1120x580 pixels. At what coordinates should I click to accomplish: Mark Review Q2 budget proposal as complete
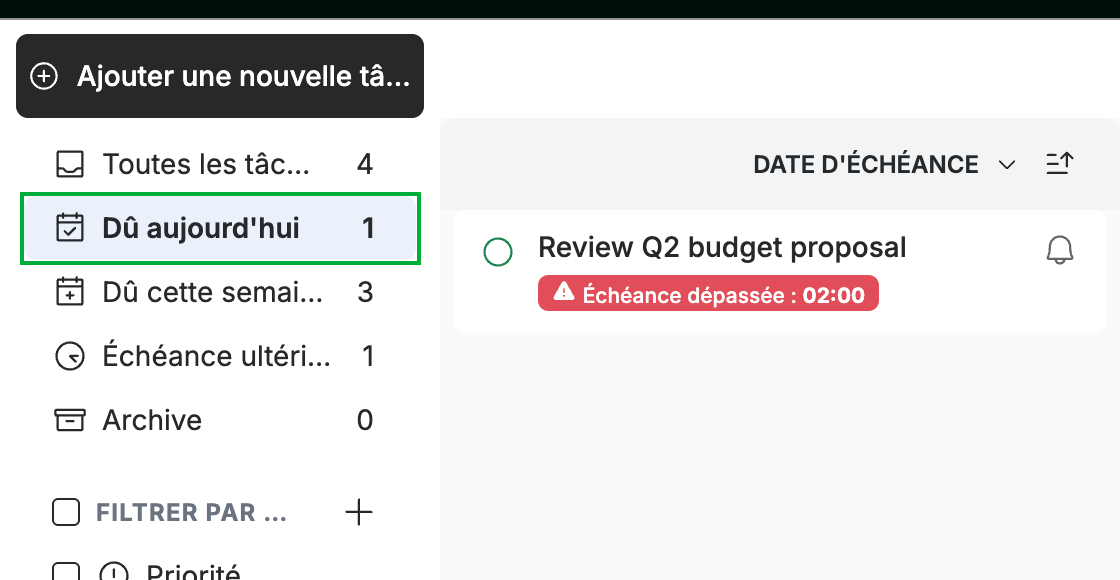coord(498,252)
